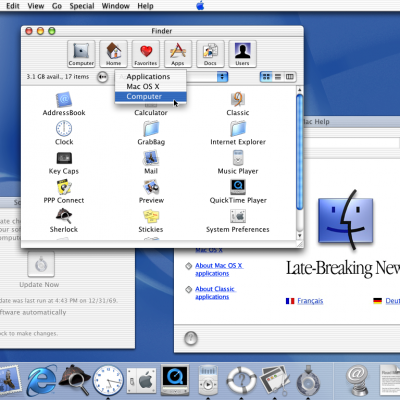Select the Stickies application icon
Screen dimensions: 400x400
pyautogui.click(x=151, y=216)
